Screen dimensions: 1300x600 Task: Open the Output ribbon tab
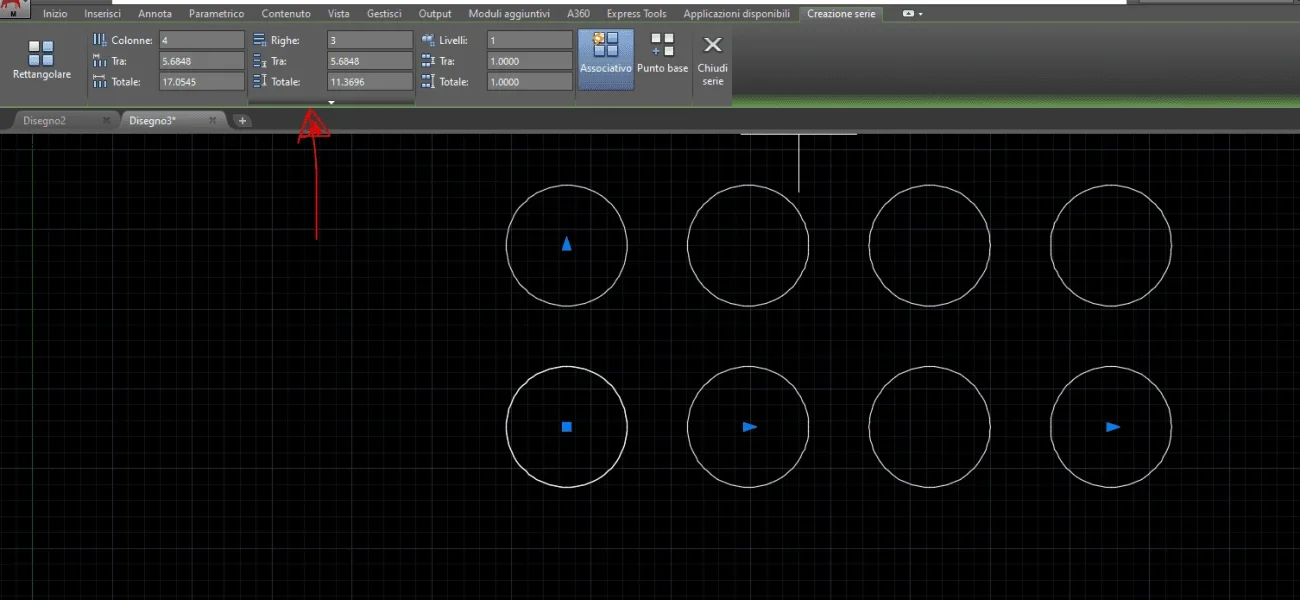click(435, 14)
